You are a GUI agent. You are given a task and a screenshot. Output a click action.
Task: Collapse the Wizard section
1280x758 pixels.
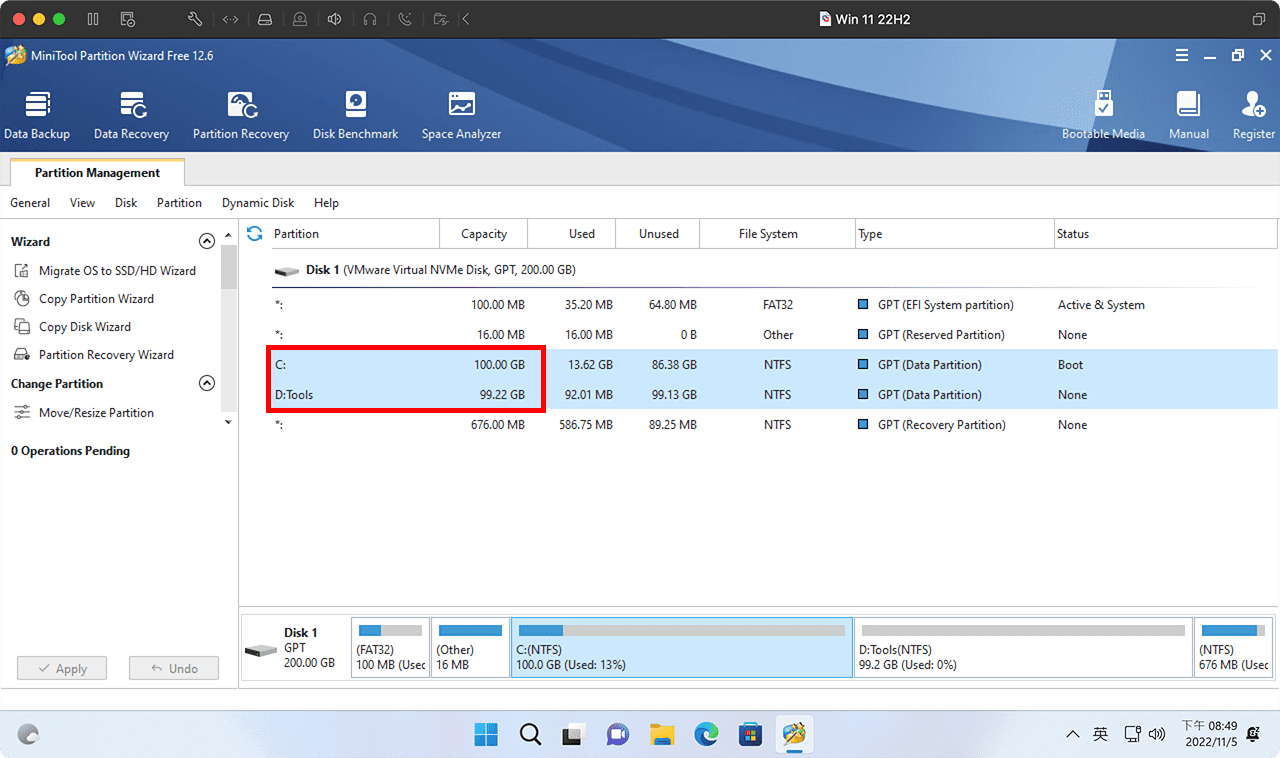tap(207, 240)
